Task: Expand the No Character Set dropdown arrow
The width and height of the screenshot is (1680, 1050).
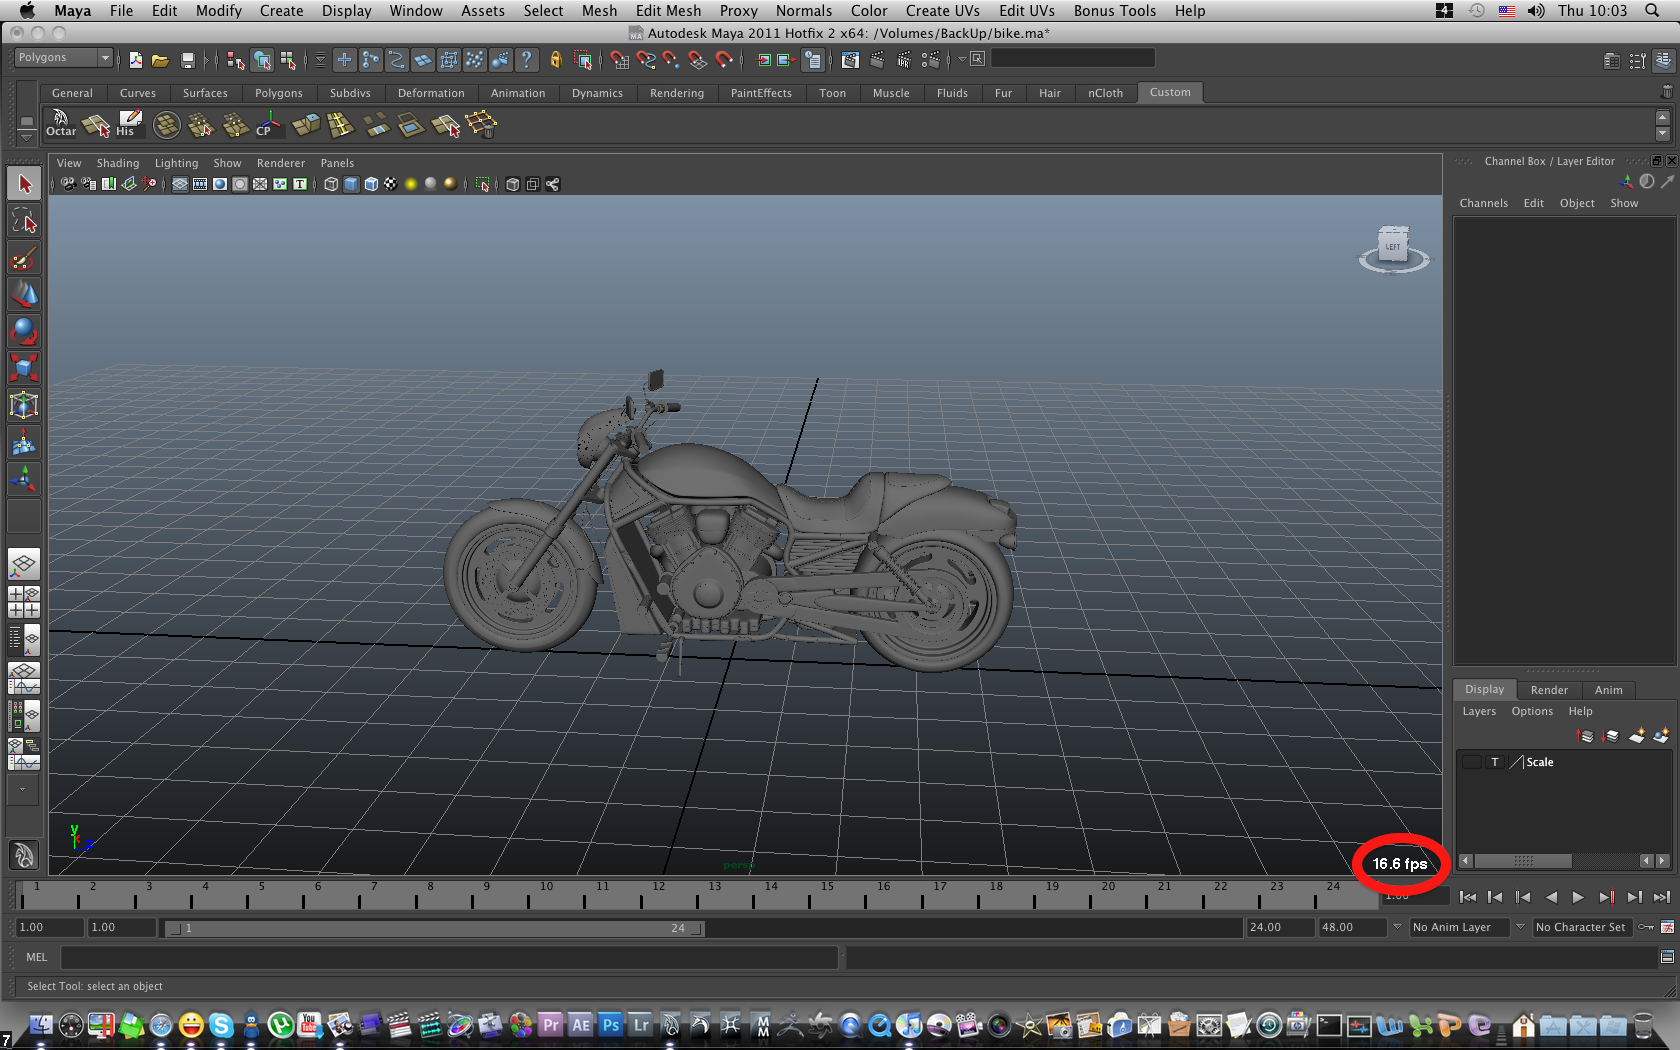Action: (x=1520, y=927)
